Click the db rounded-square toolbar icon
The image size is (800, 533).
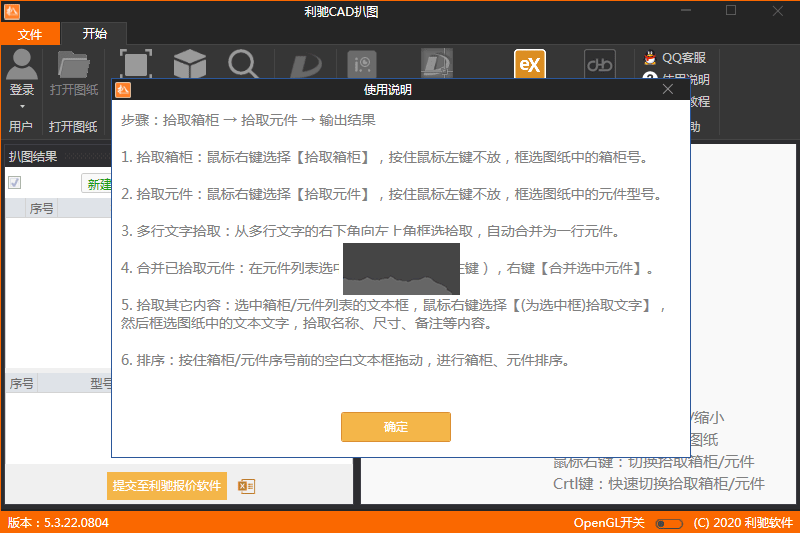[599, 64]
